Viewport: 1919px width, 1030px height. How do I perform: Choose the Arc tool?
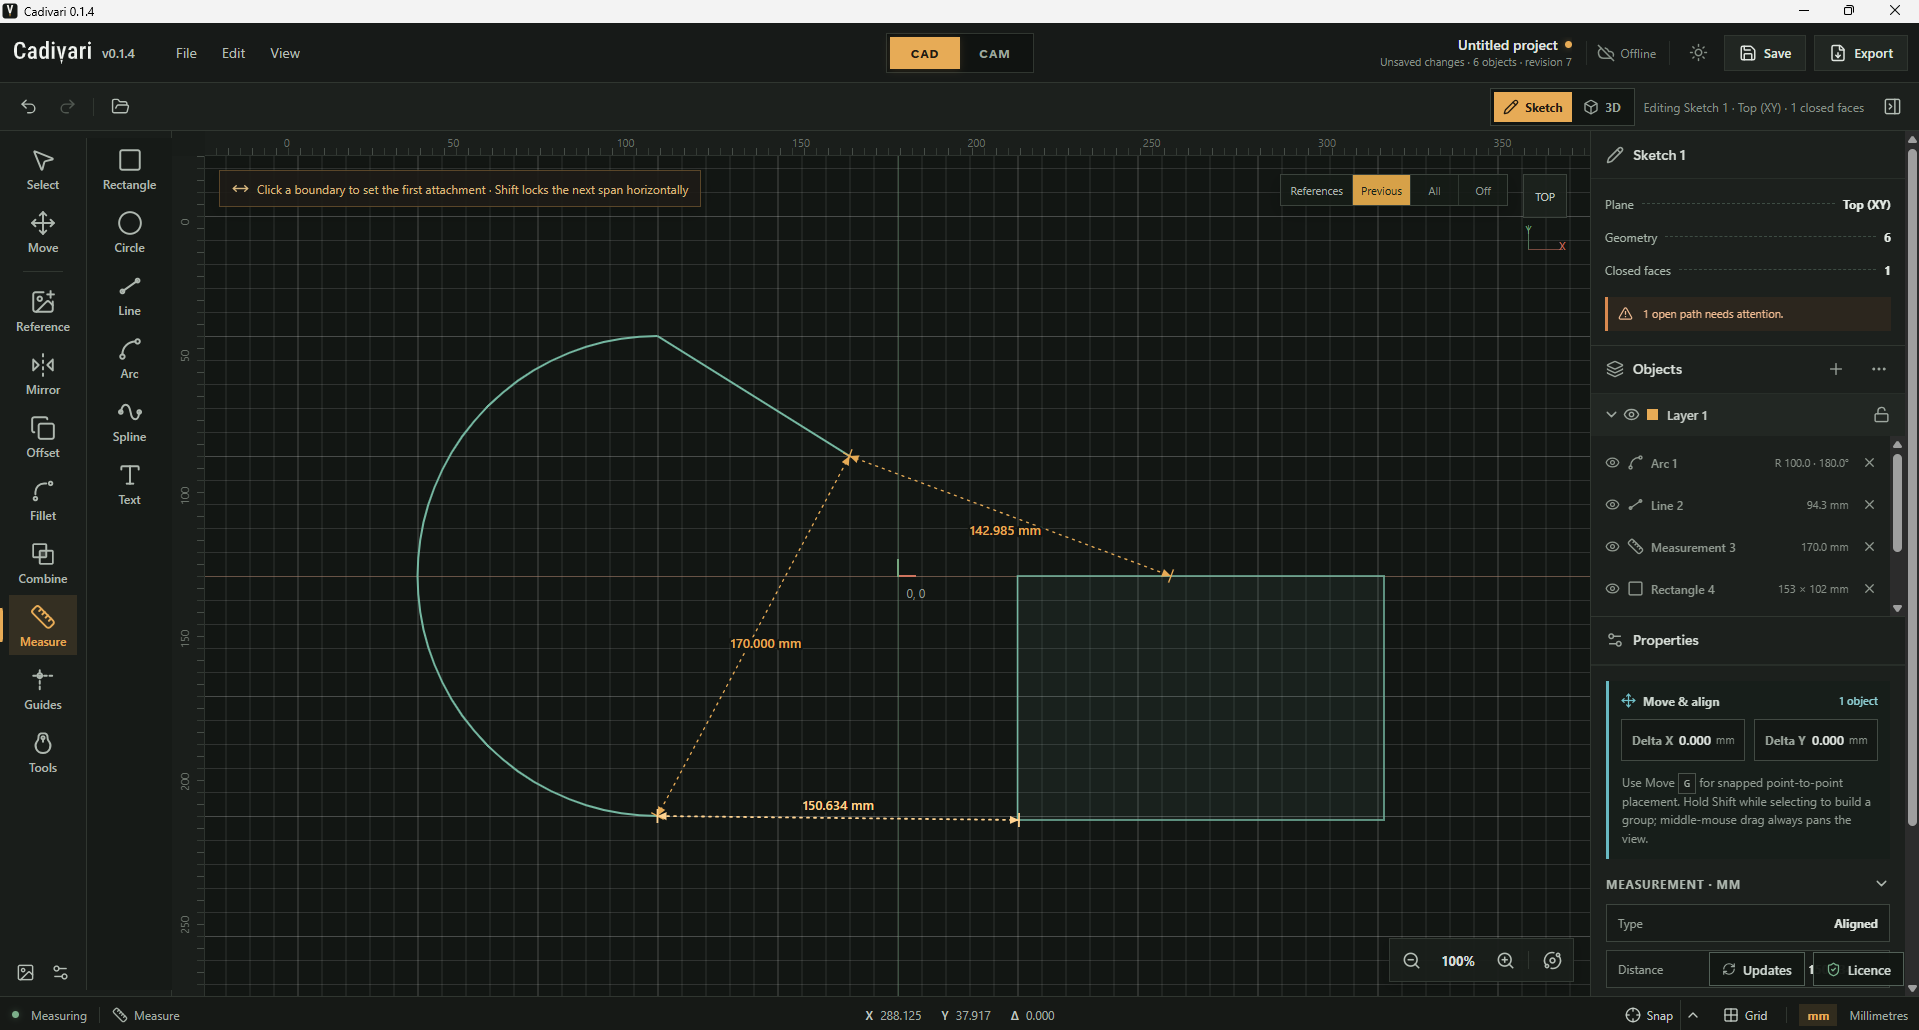(130, 359)
